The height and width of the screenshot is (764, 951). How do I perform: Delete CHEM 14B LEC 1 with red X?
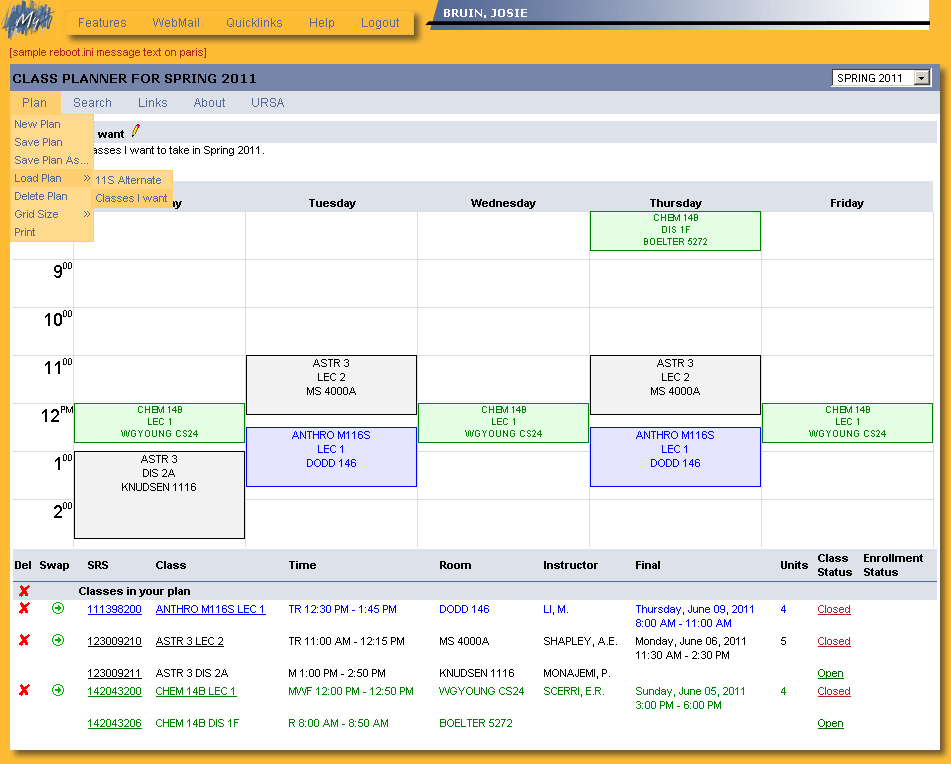pos(24,691)
